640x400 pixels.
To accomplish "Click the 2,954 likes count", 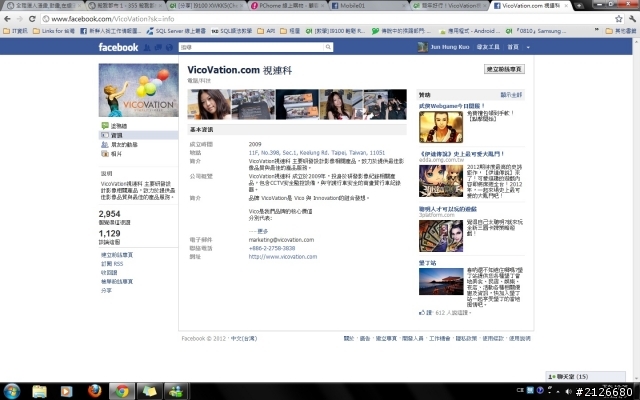I will [109, 214].
